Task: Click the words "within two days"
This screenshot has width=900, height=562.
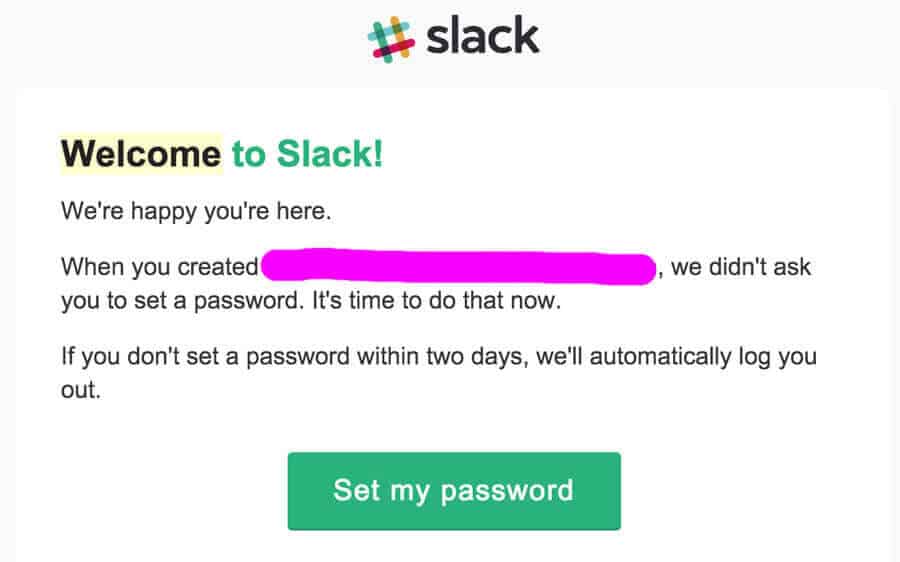Action: (440, 356)
